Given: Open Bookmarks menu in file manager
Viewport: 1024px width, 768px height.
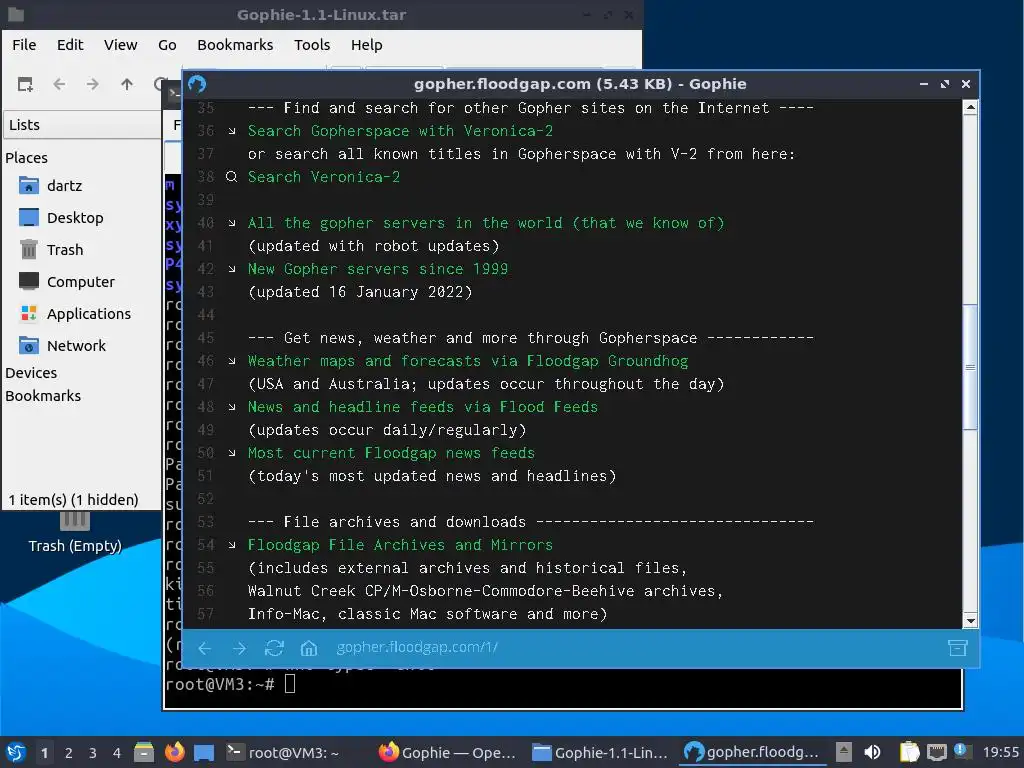Looking at the screenshot, I should 235,45.
